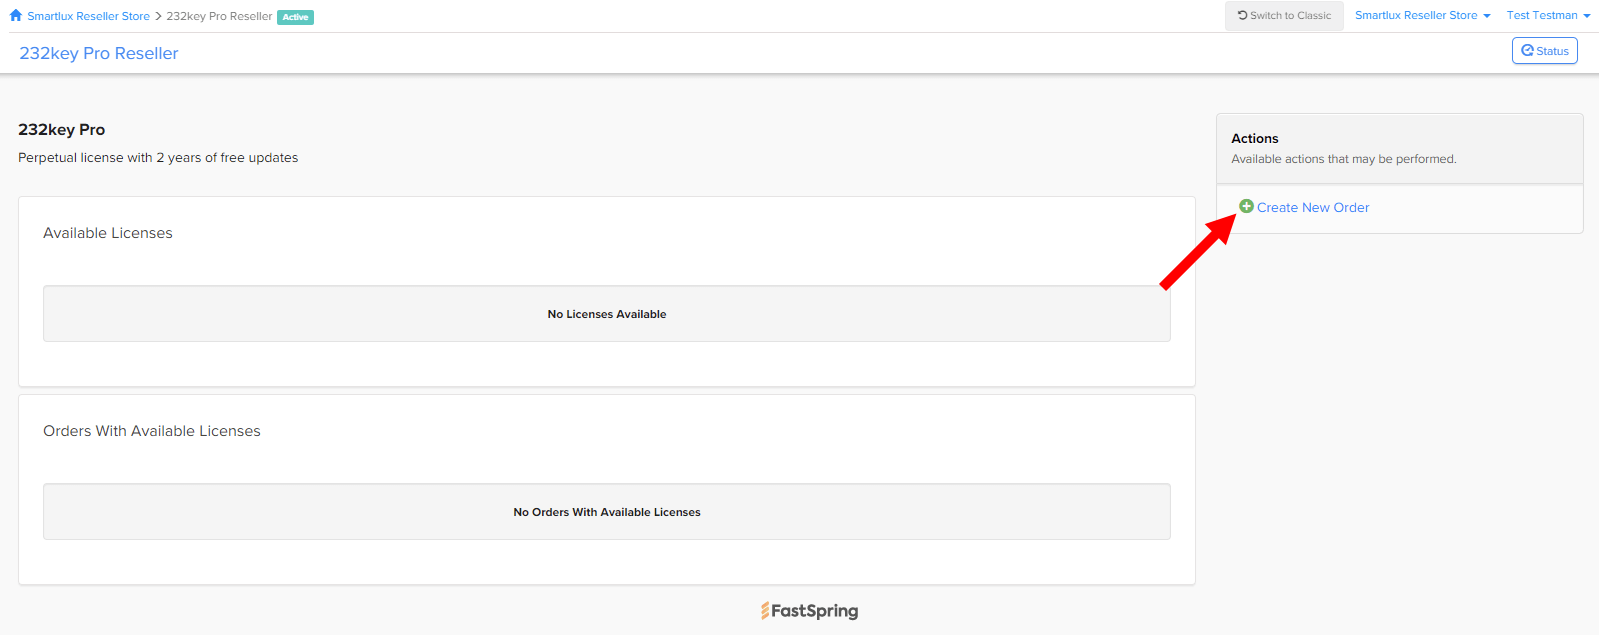Click the Available Licenses section heading
The image size is (1599, 635).
pos(108,233)
